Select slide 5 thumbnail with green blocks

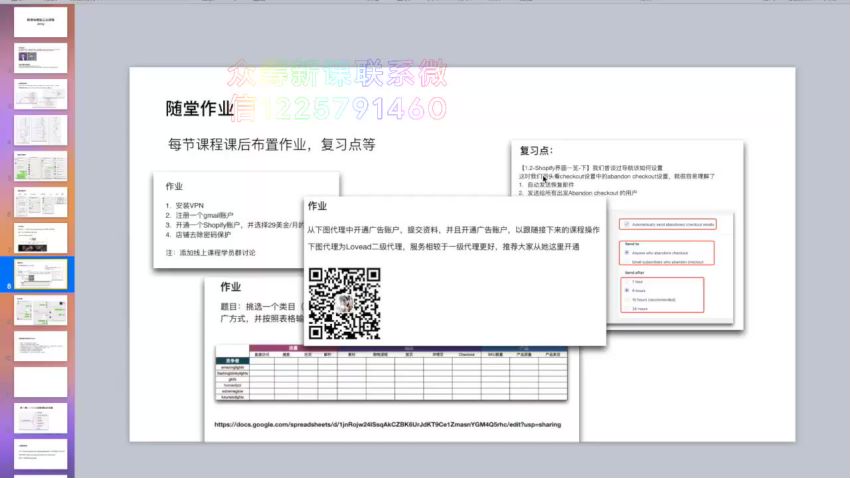(40, 166)
